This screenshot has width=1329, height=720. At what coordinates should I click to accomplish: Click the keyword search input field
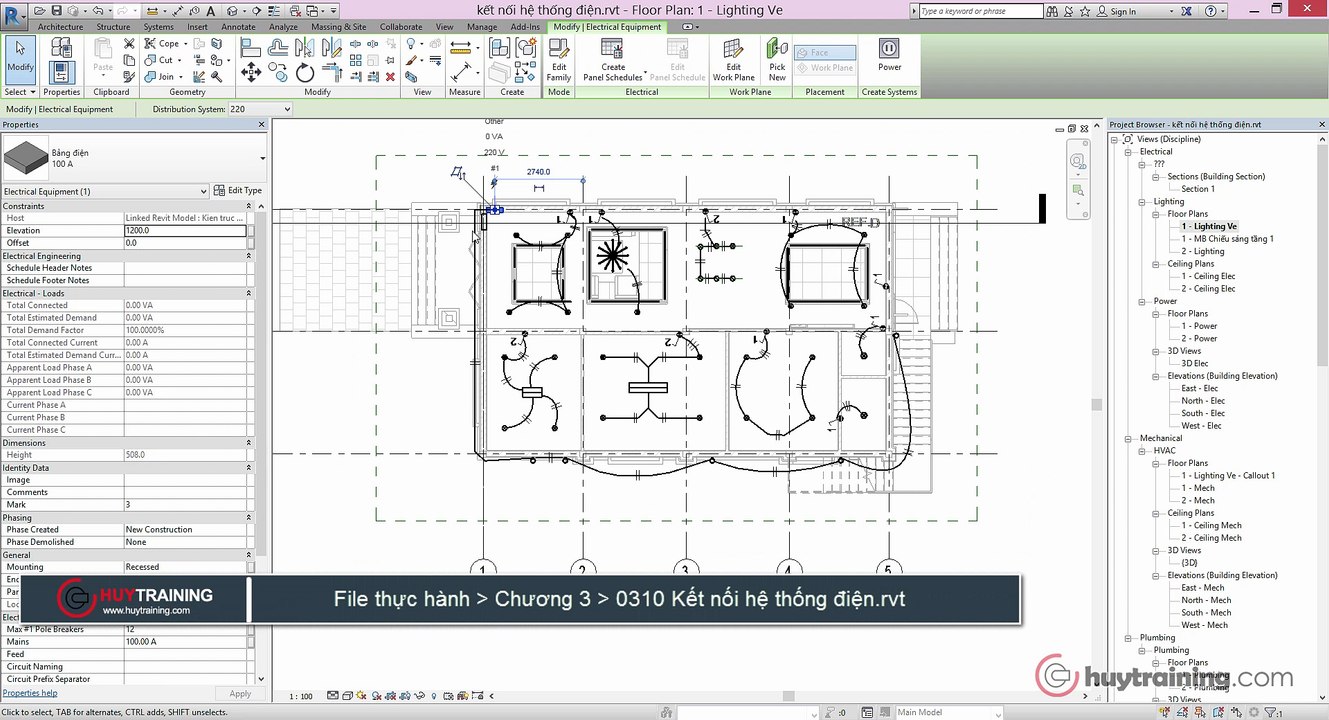983,11
